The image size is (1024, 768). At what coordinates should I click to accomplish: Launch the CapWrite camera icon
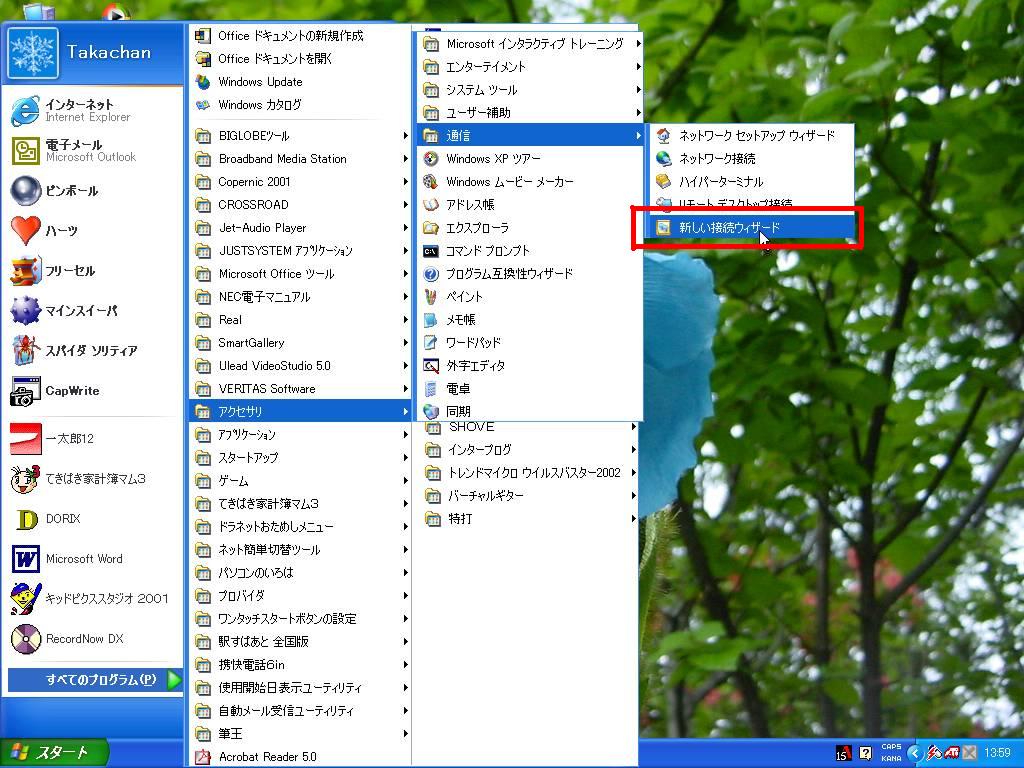coord(25,391)
